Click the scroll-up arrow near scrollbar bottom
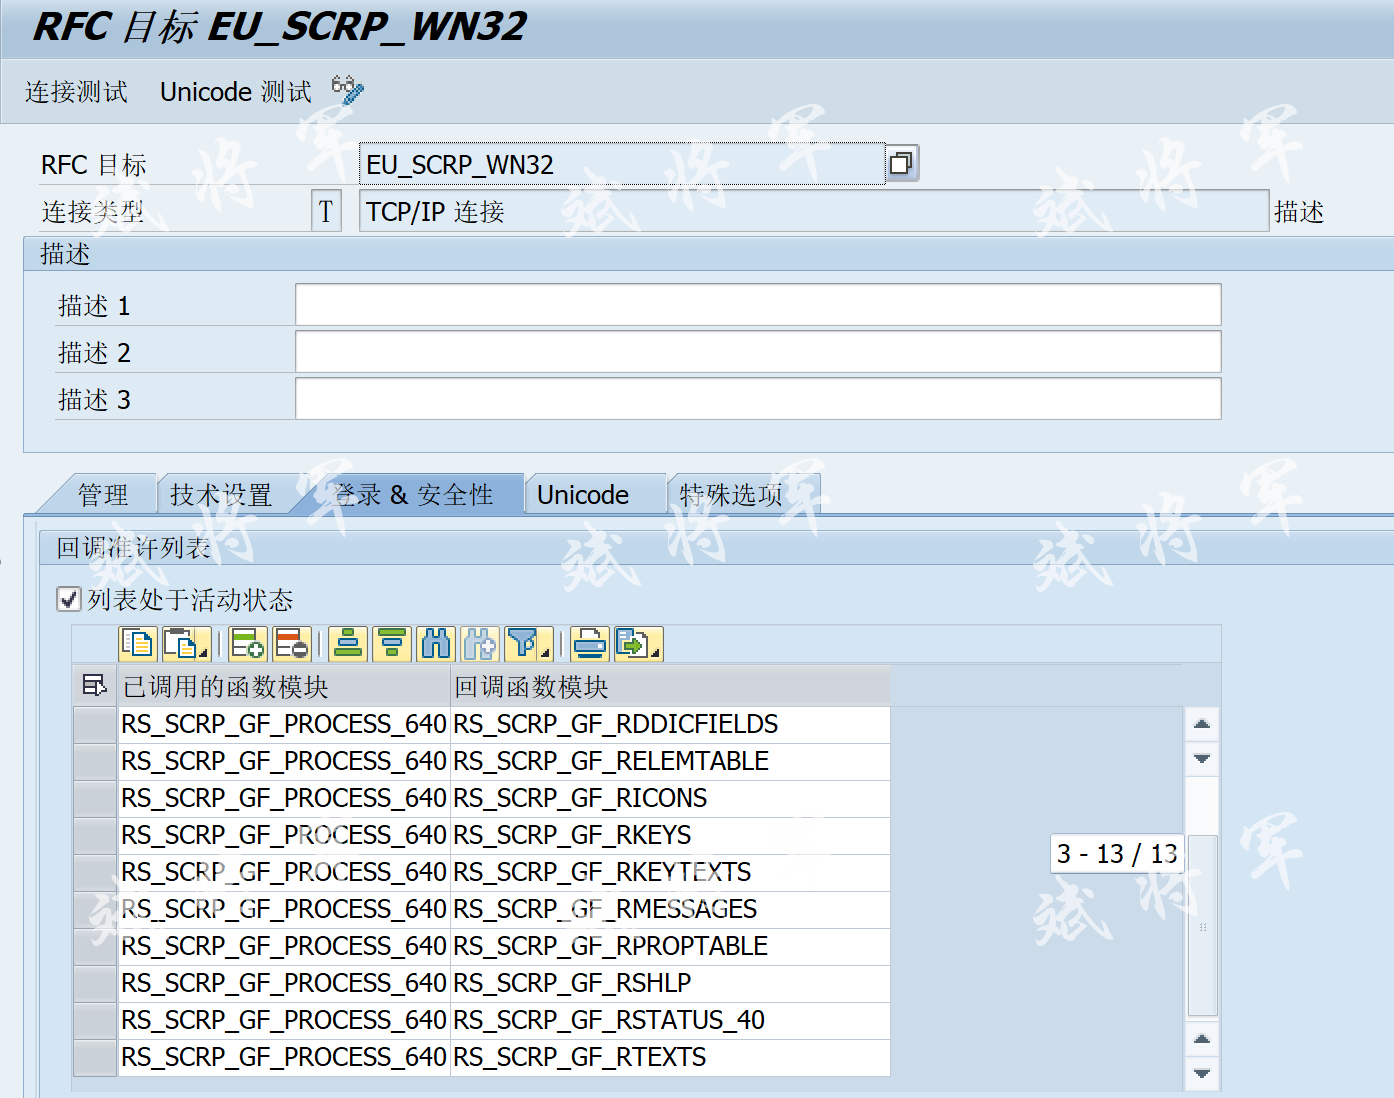 pyautogui.click(x=1202, y=1039)
